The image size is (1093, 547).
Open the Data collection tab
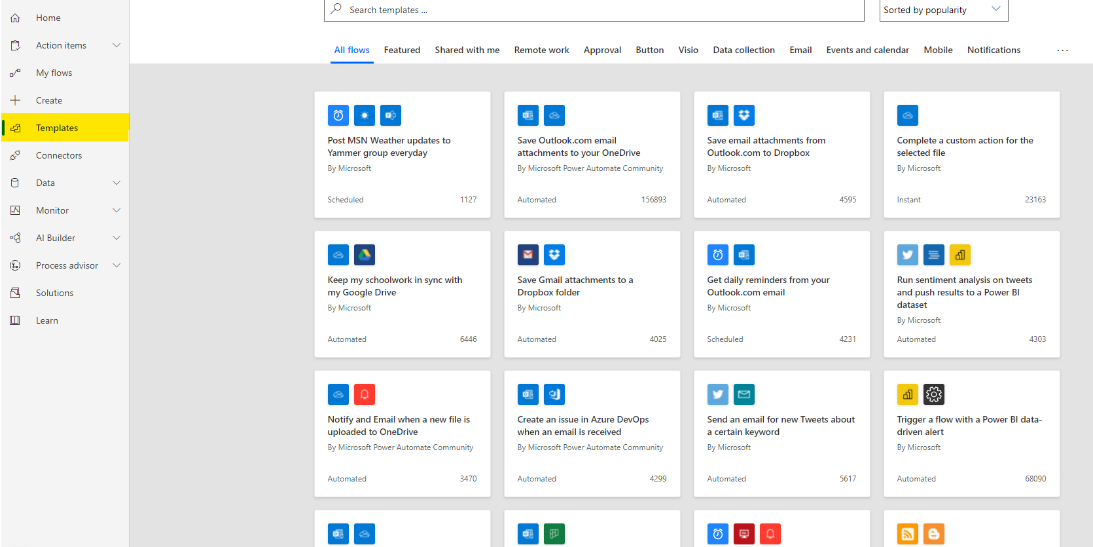pos(743,50)
